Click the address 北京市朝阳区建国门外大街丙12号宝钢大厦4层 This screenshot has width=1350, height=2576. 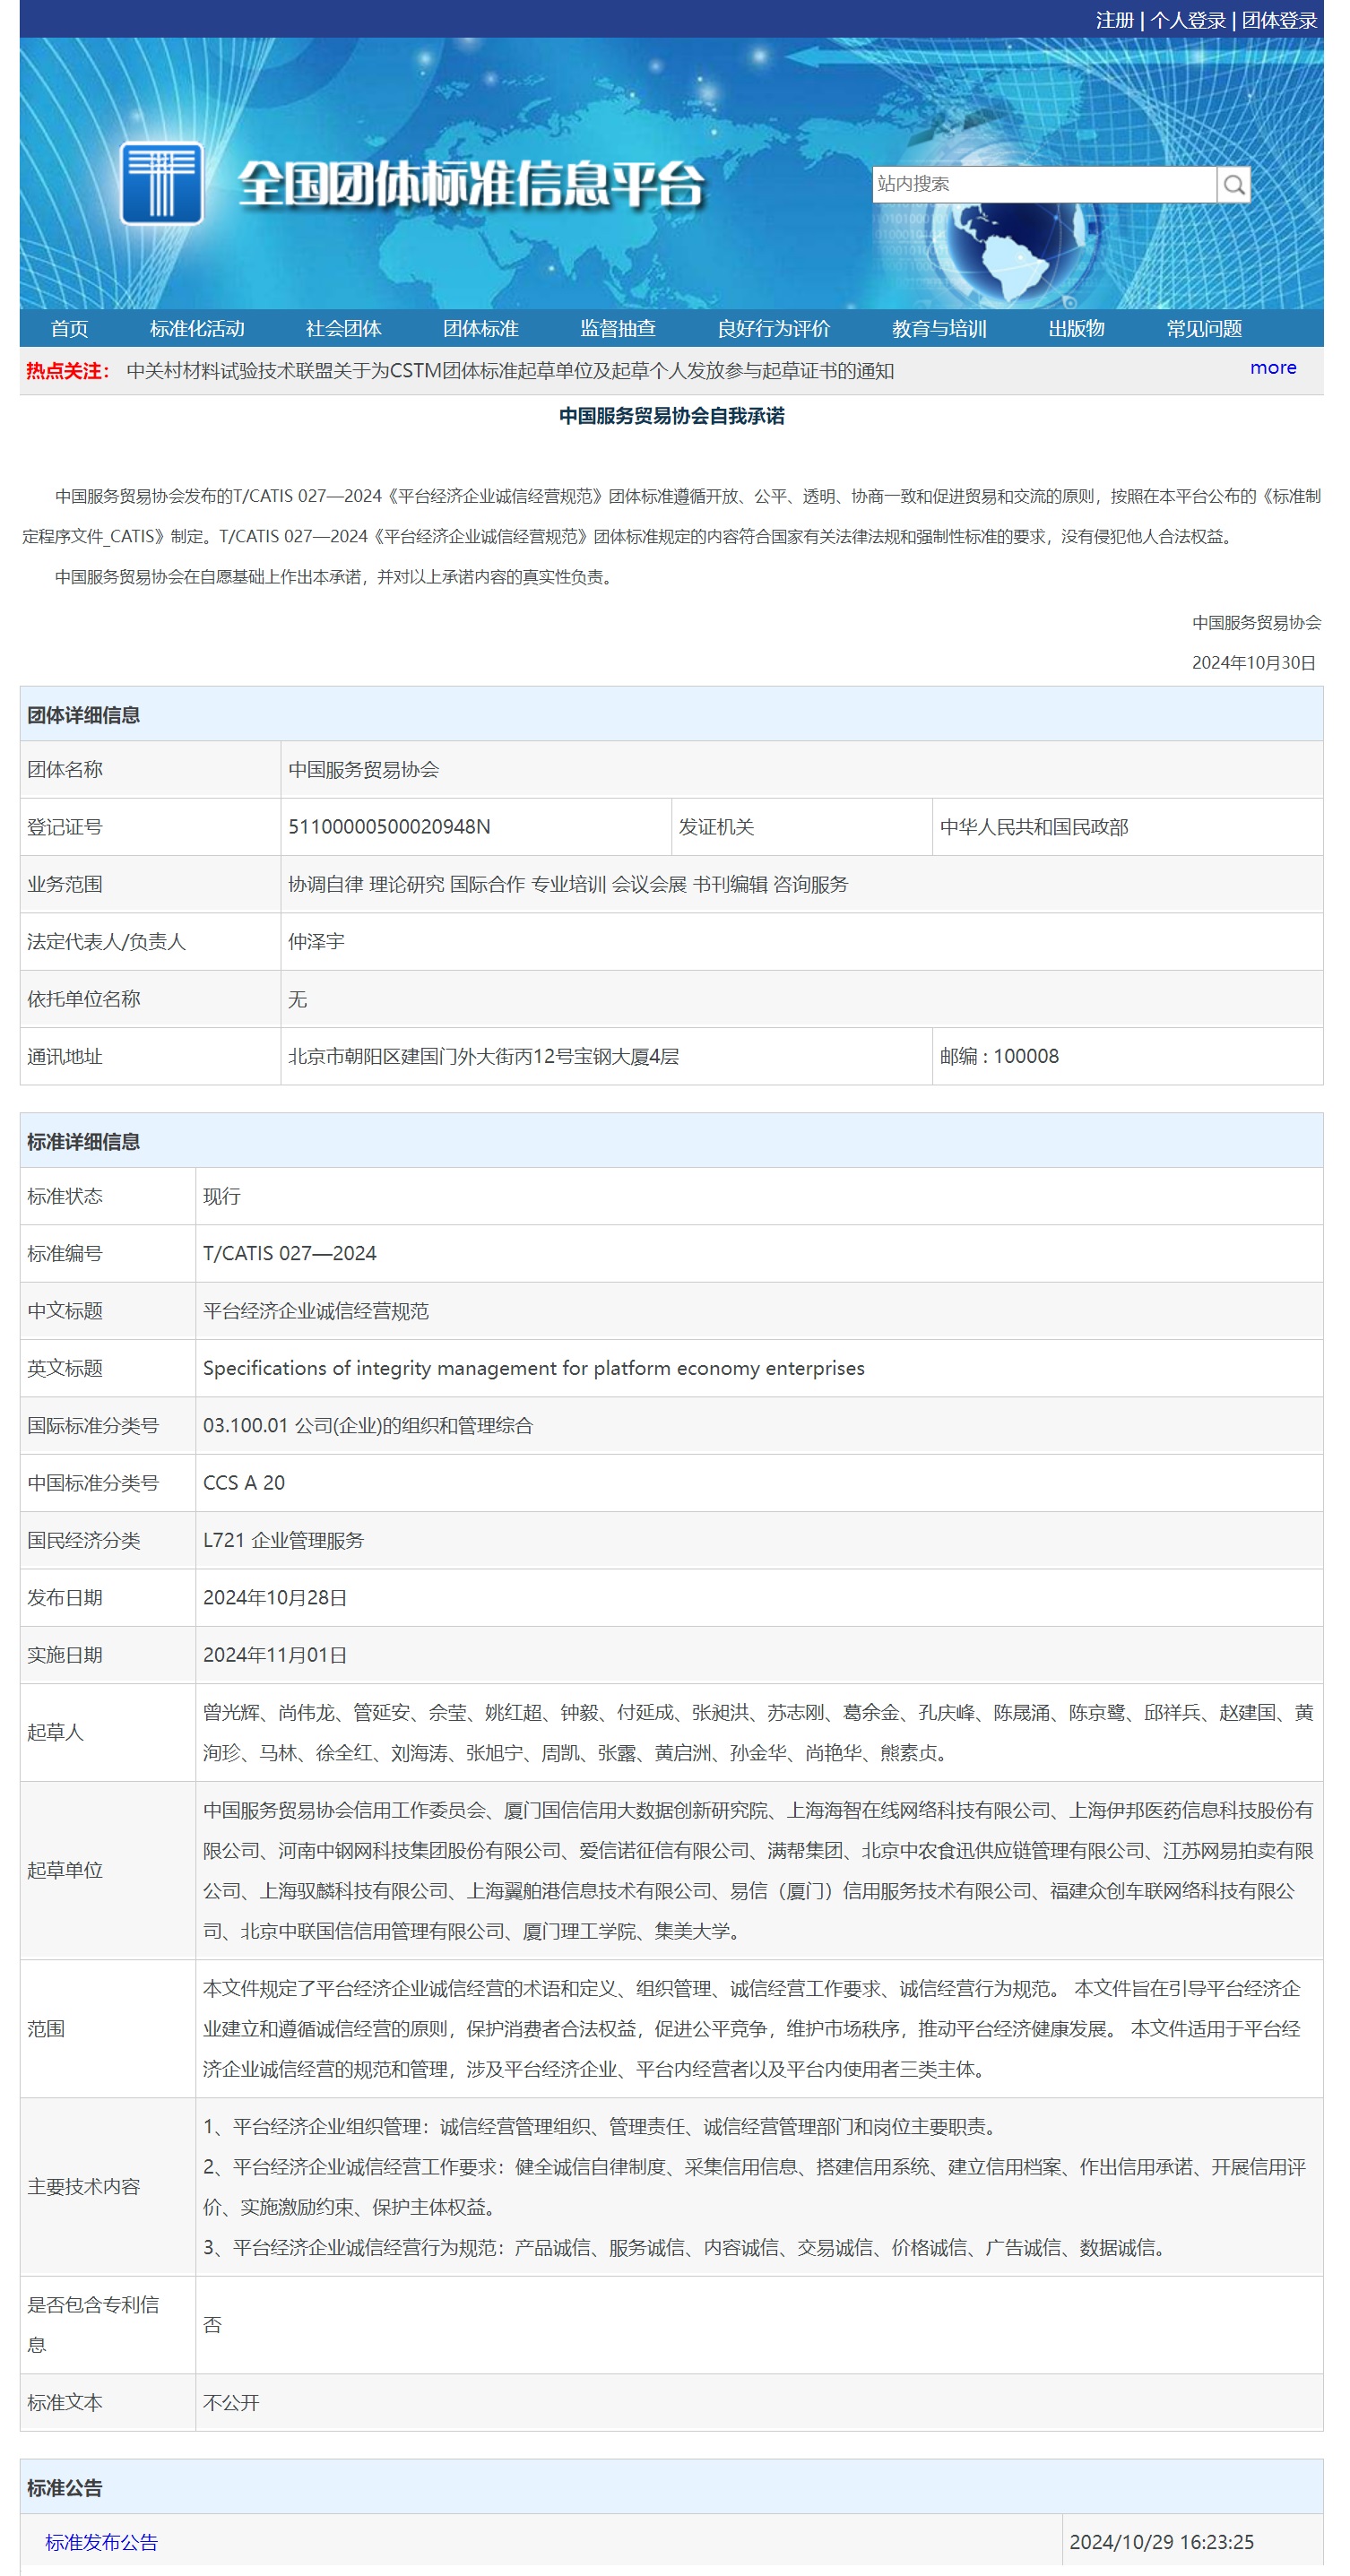click(x=483, y=1057)
